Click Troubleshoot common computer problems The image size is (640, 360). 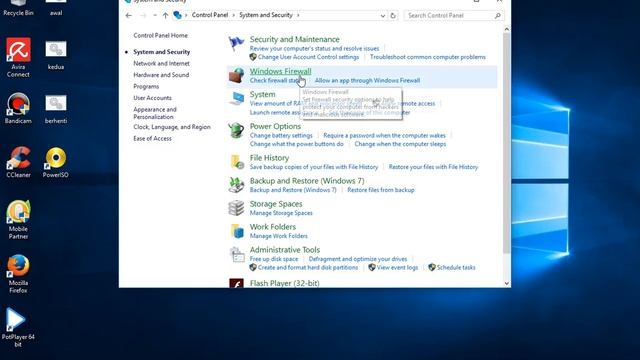click(x=428, y=57)
